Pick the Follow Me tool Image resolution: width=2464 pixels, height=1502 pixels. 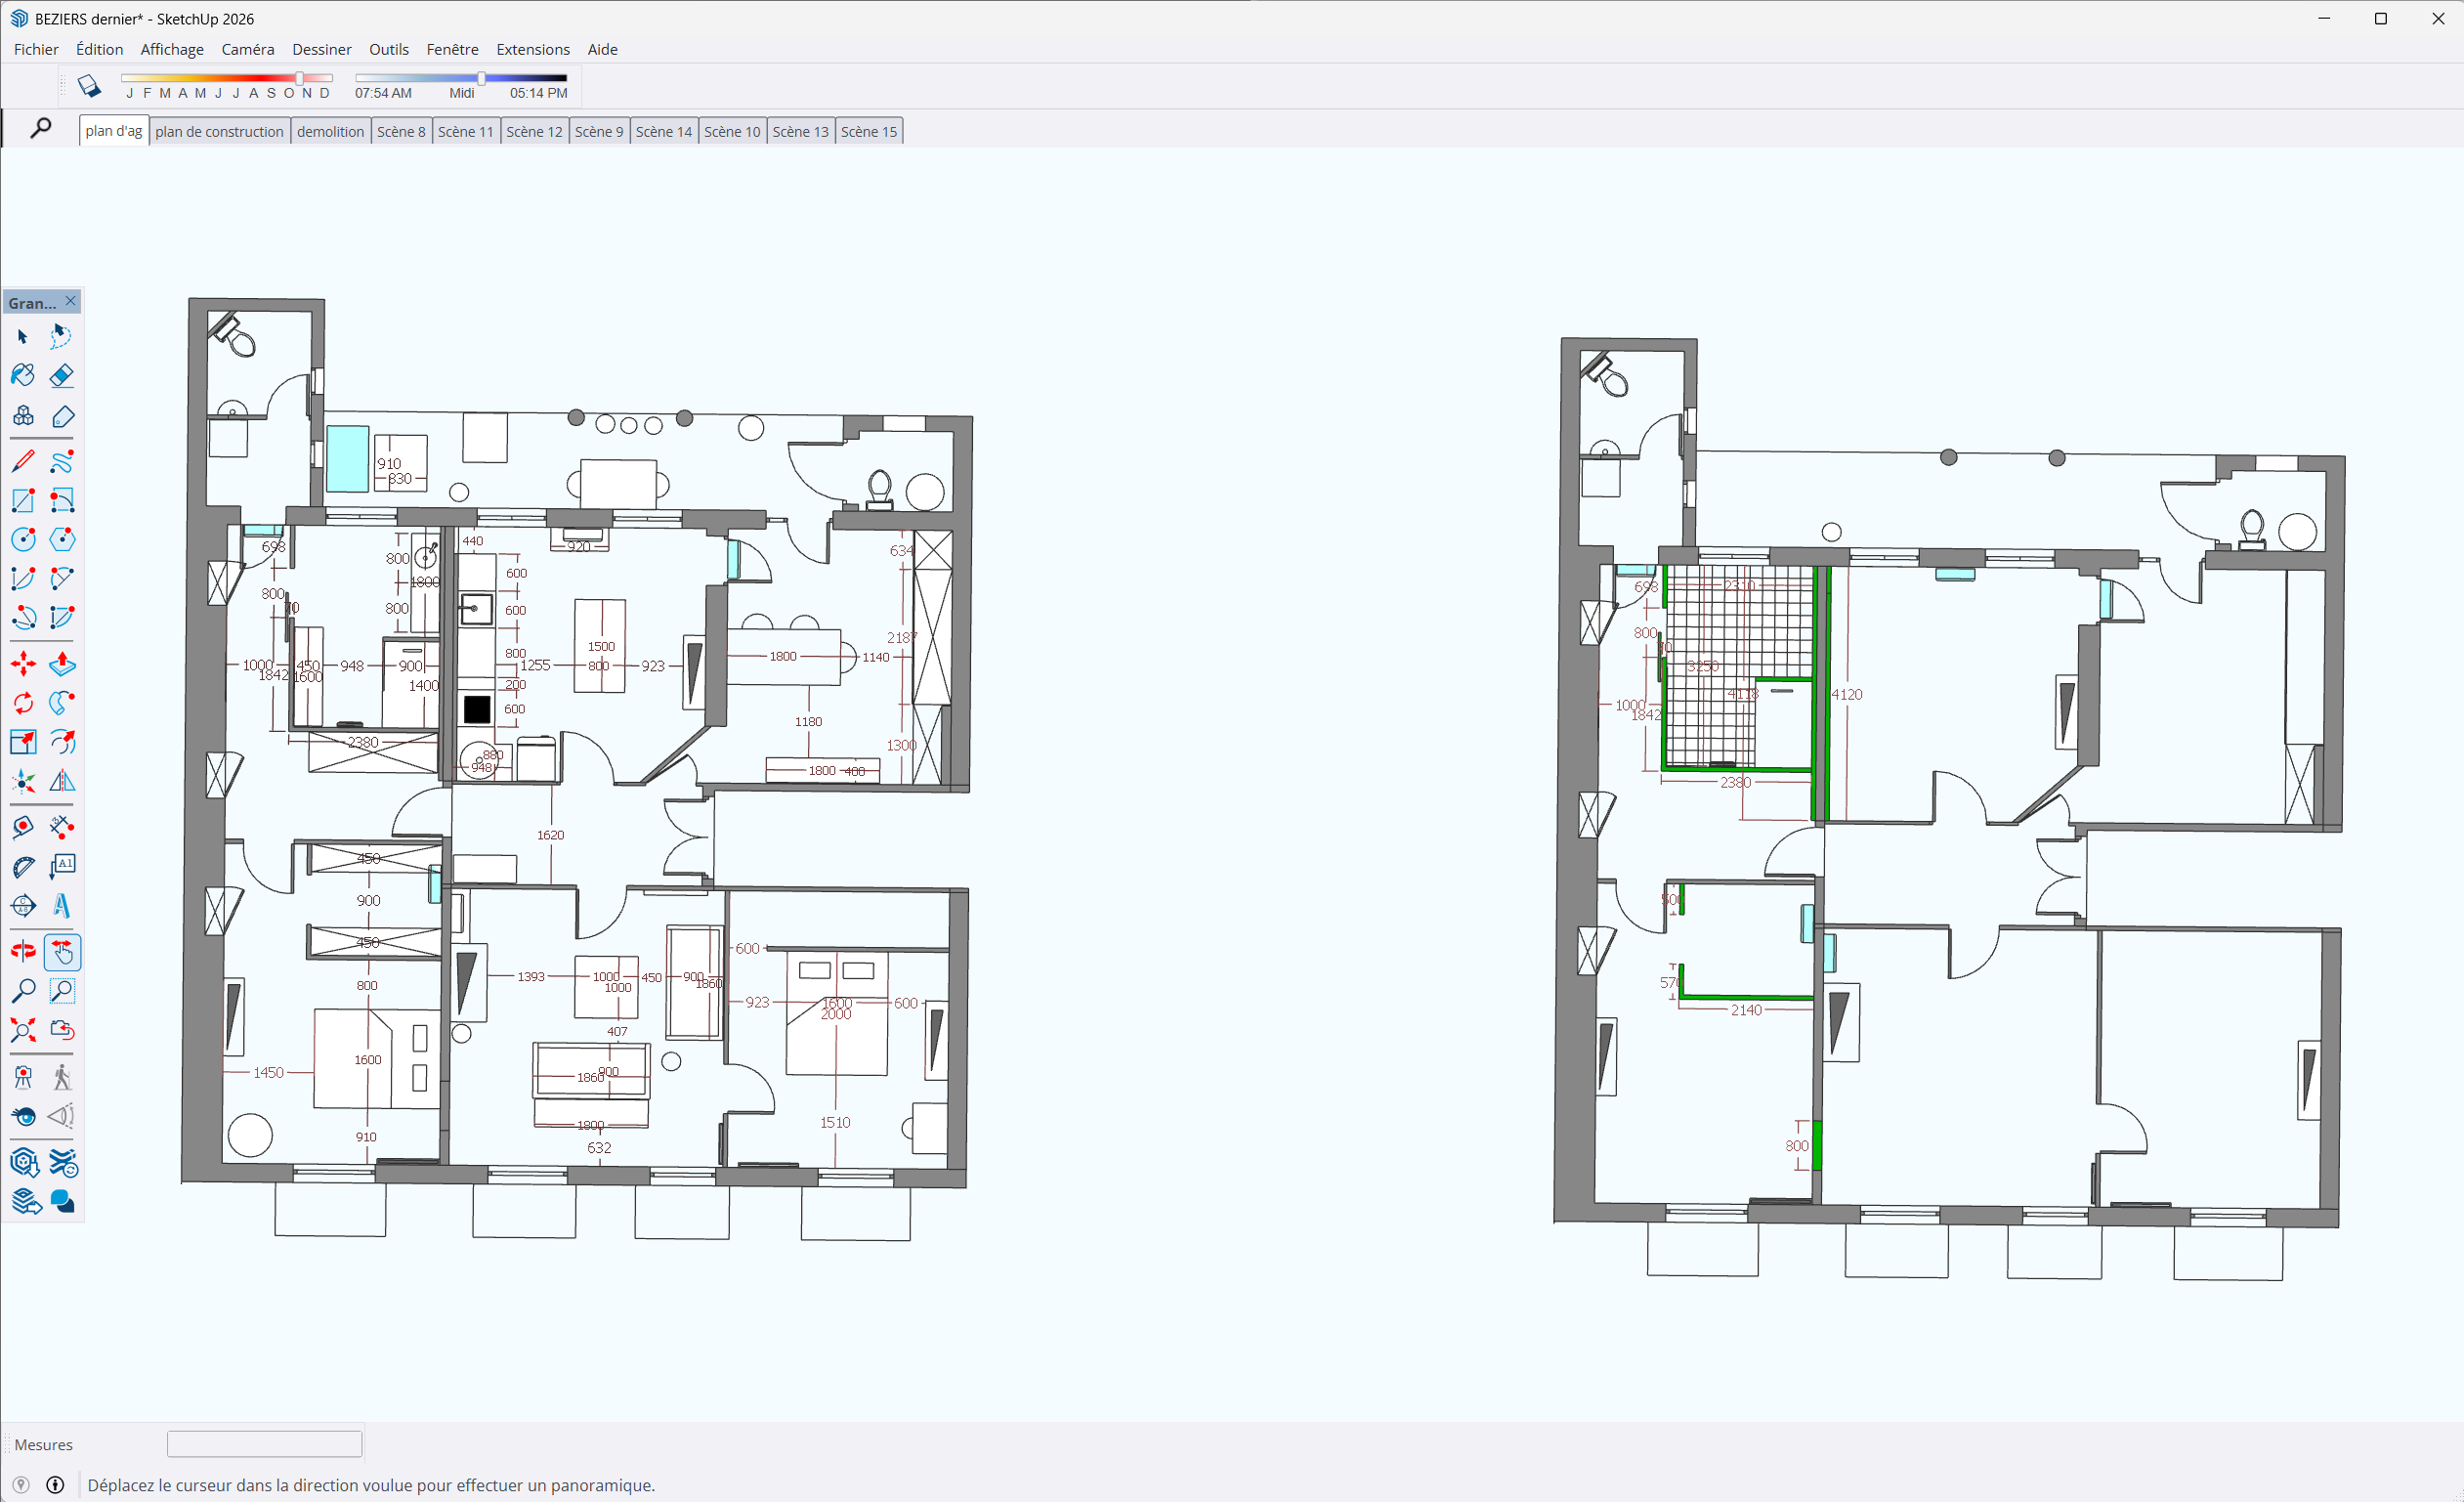point(62,703)
